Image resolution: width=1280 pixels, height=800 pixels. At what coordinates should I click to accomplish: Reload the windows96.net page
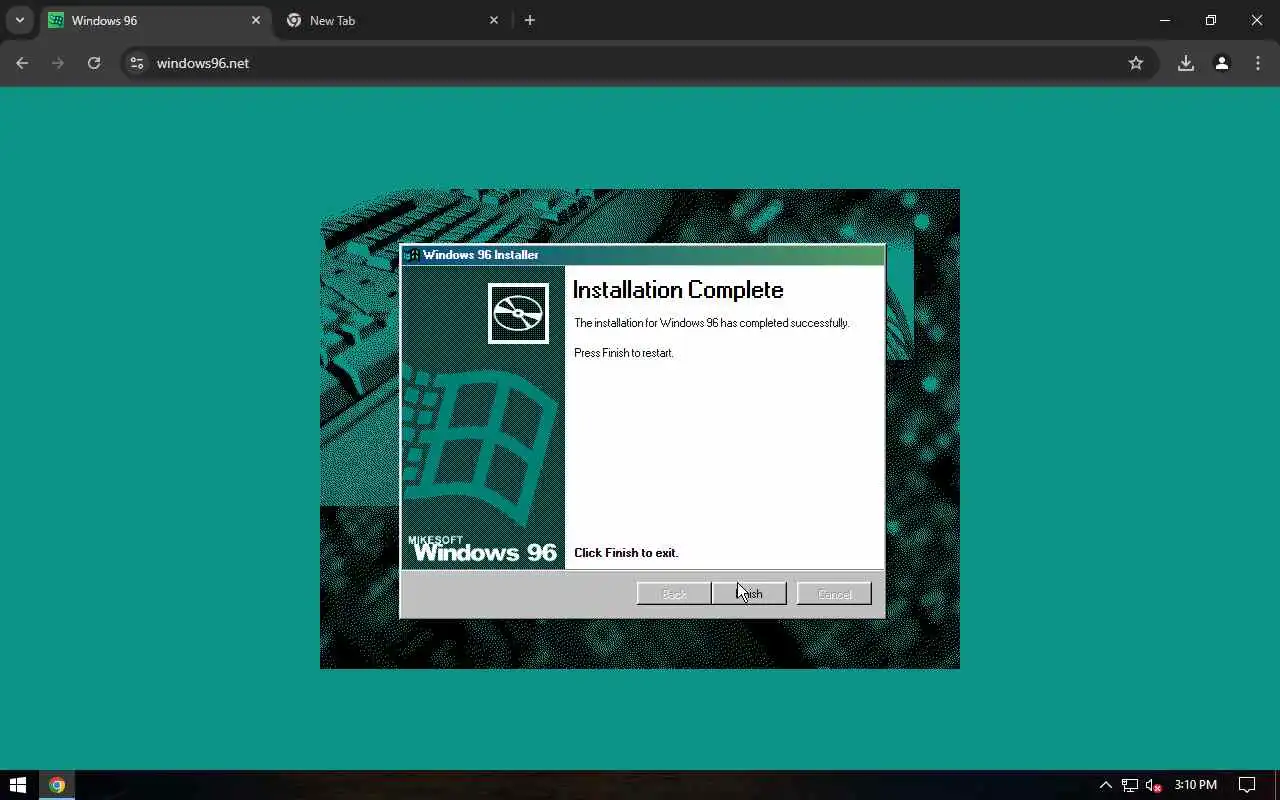point(94,63)
